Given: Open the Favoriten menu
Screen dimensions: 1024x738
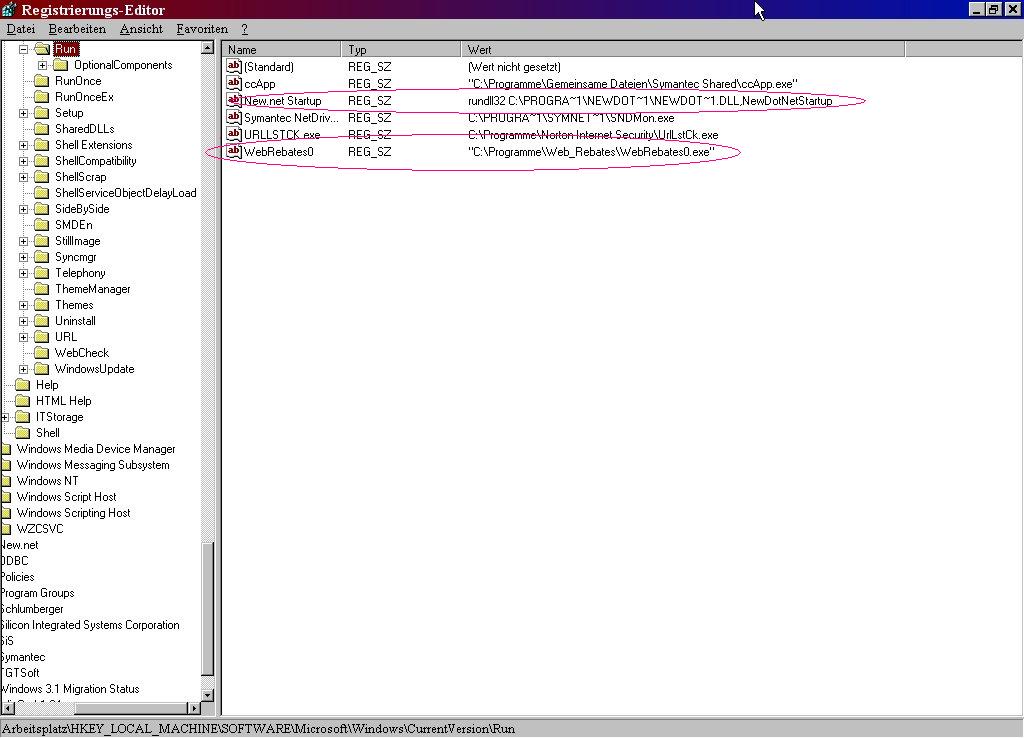Looking at the screenshot, I should 202,29.
